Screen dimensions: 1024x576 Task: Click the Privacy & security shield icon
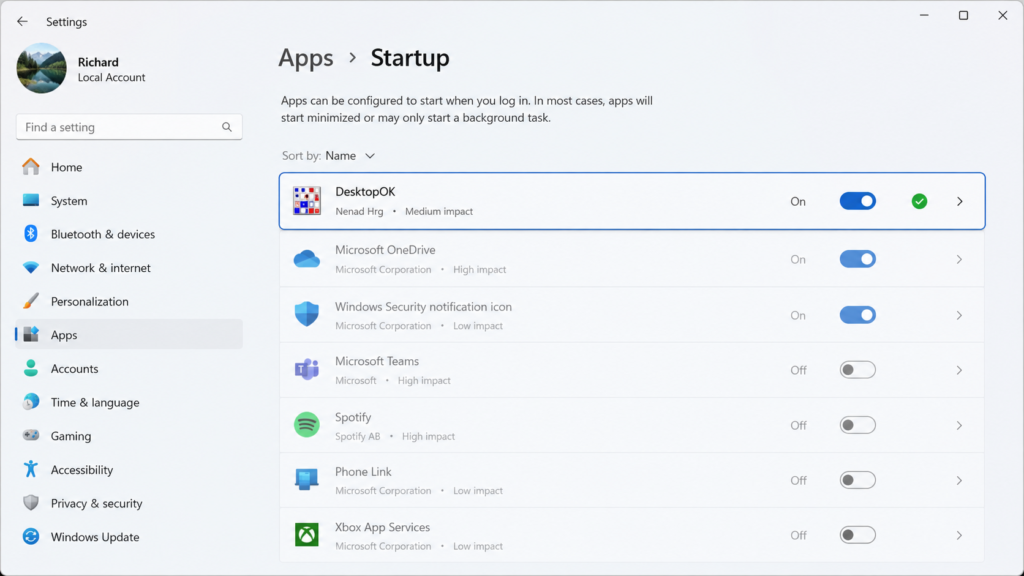31,503
